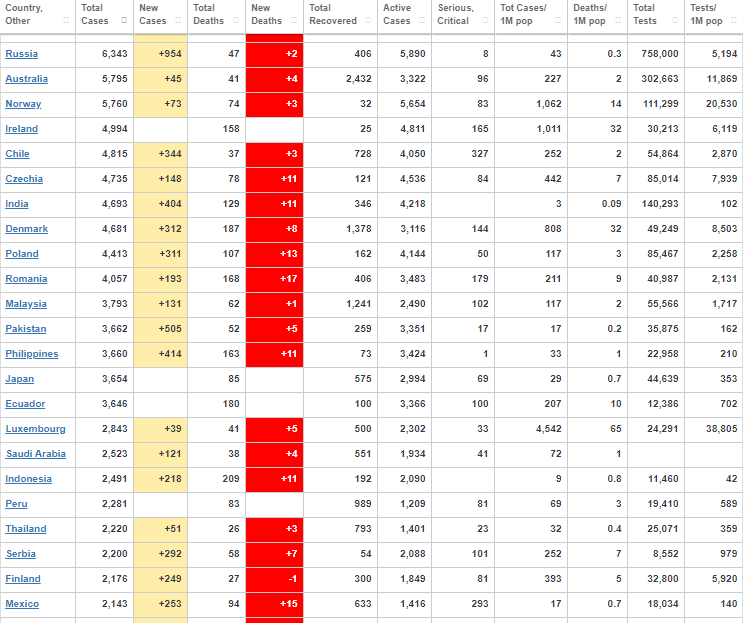Image resolution: width=744 pixels, height=623 pixels.
Task: Click Japan's total cases value 3,654
Action: pos(114,379)
